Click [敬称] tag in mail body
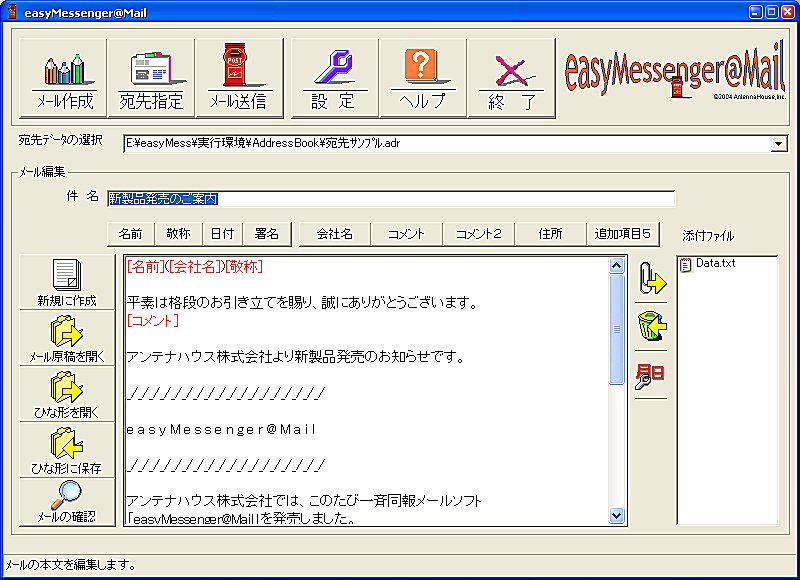 (244, 266)
